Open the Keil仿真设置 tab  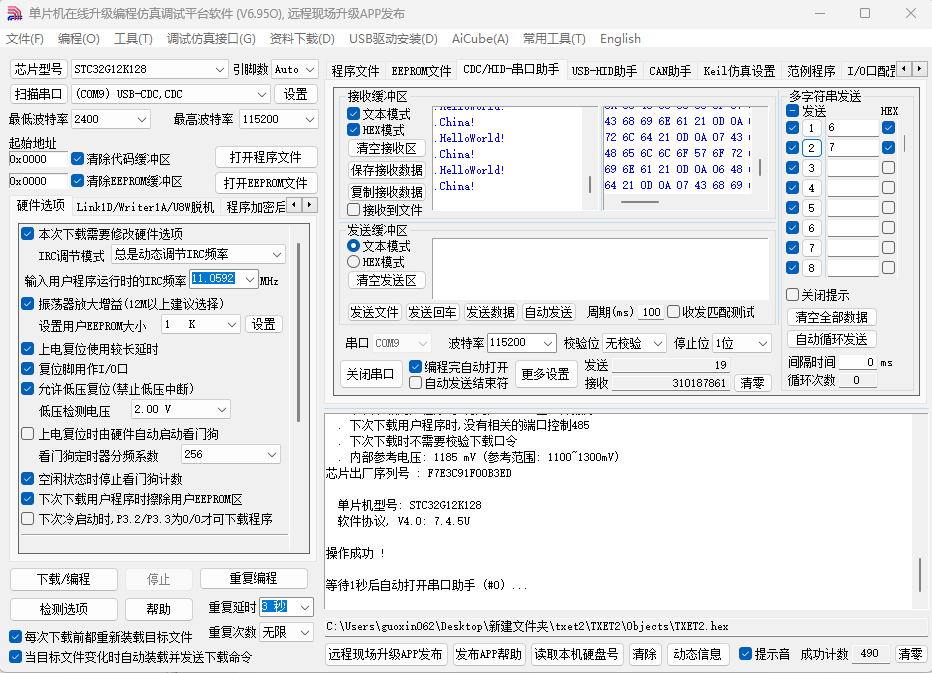click(739, 71)
